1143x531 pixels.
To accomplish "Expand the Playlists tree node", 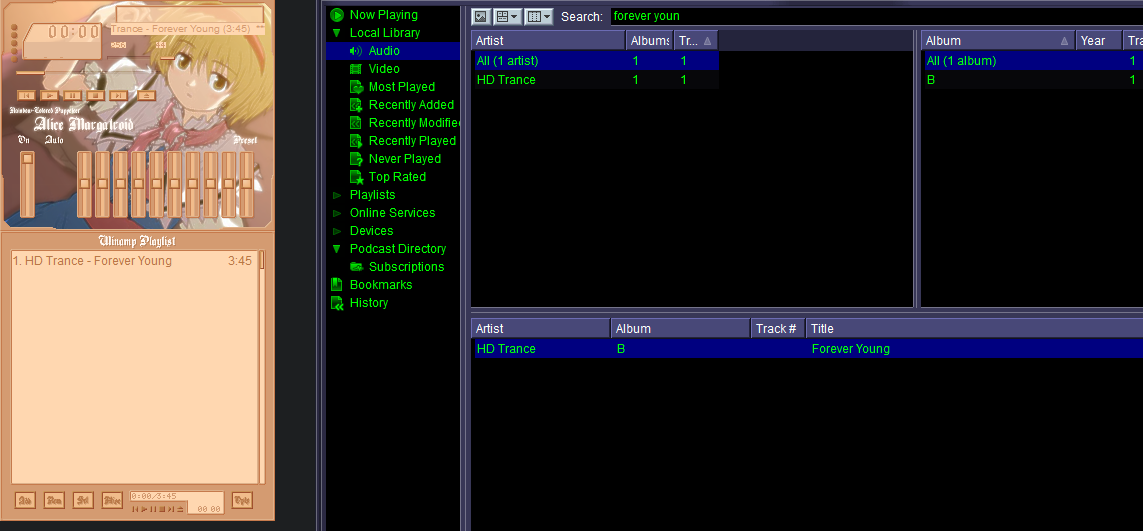I will 337,195.
